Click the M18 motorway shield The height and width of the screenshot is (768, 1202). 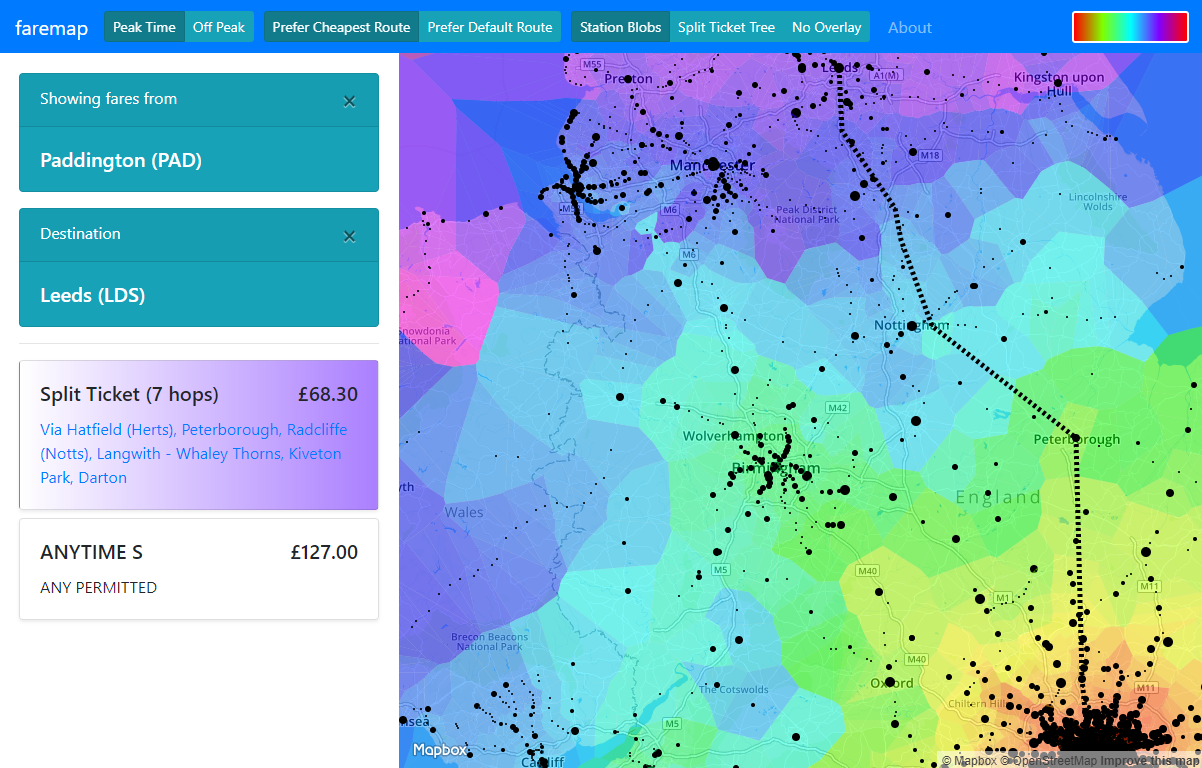pyautogui.click(x=930, y=155)
